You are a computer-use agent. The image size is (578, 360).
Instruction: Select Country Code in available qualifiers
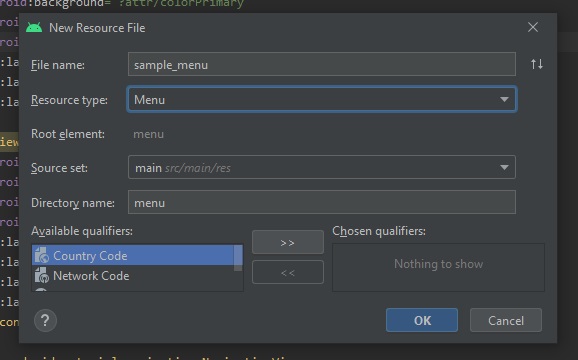point(133,255)
